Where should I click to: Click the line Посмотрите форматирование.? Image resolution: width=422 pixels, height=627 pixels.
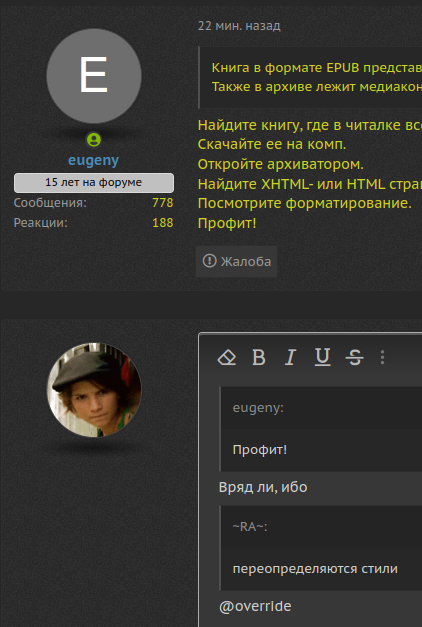coord(304,203)
